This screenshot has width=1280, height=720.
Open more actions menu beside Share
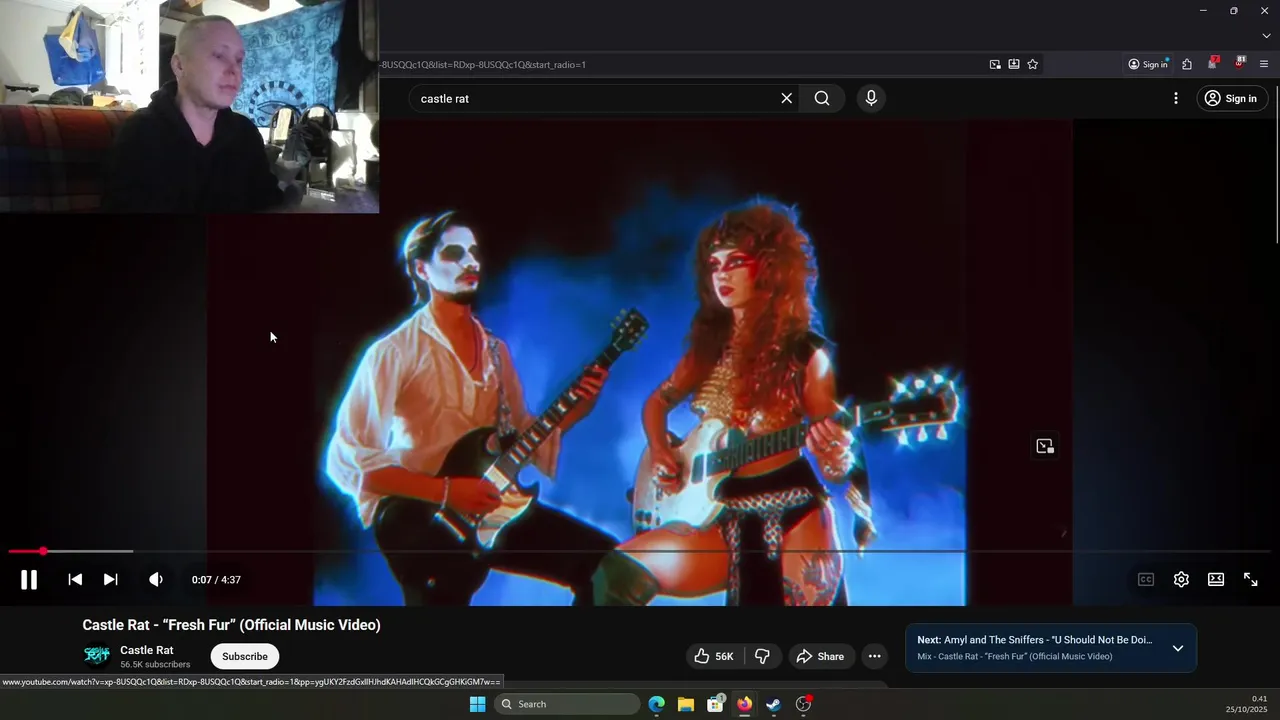click(874, 656)
